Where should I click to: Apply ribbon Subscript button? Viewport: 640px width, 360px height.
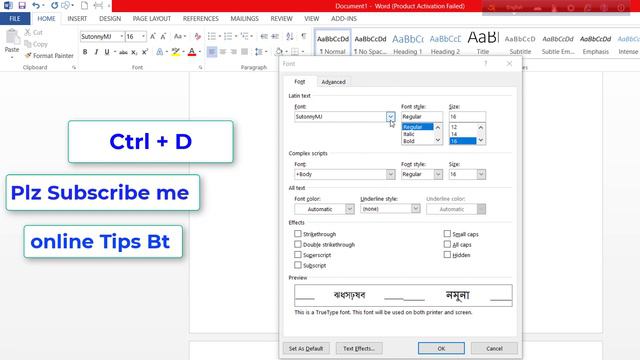pos(134,52)
